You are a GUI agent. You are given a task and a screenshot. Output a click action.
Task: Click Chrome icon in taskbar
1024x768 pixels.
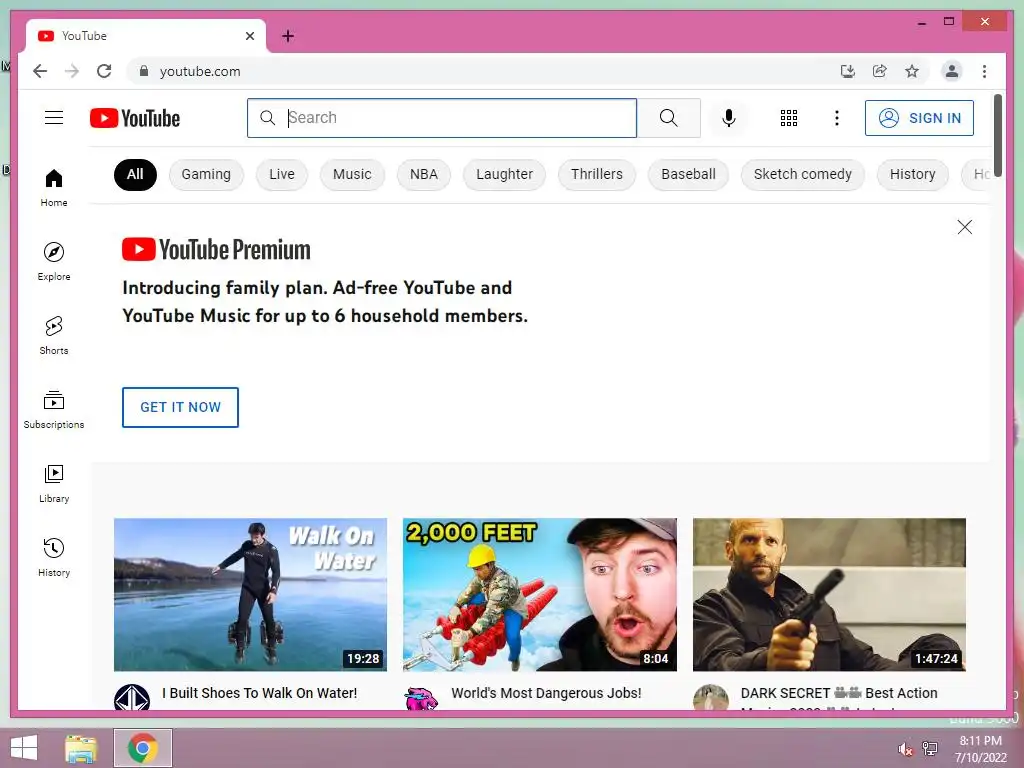tap(143, 748)
